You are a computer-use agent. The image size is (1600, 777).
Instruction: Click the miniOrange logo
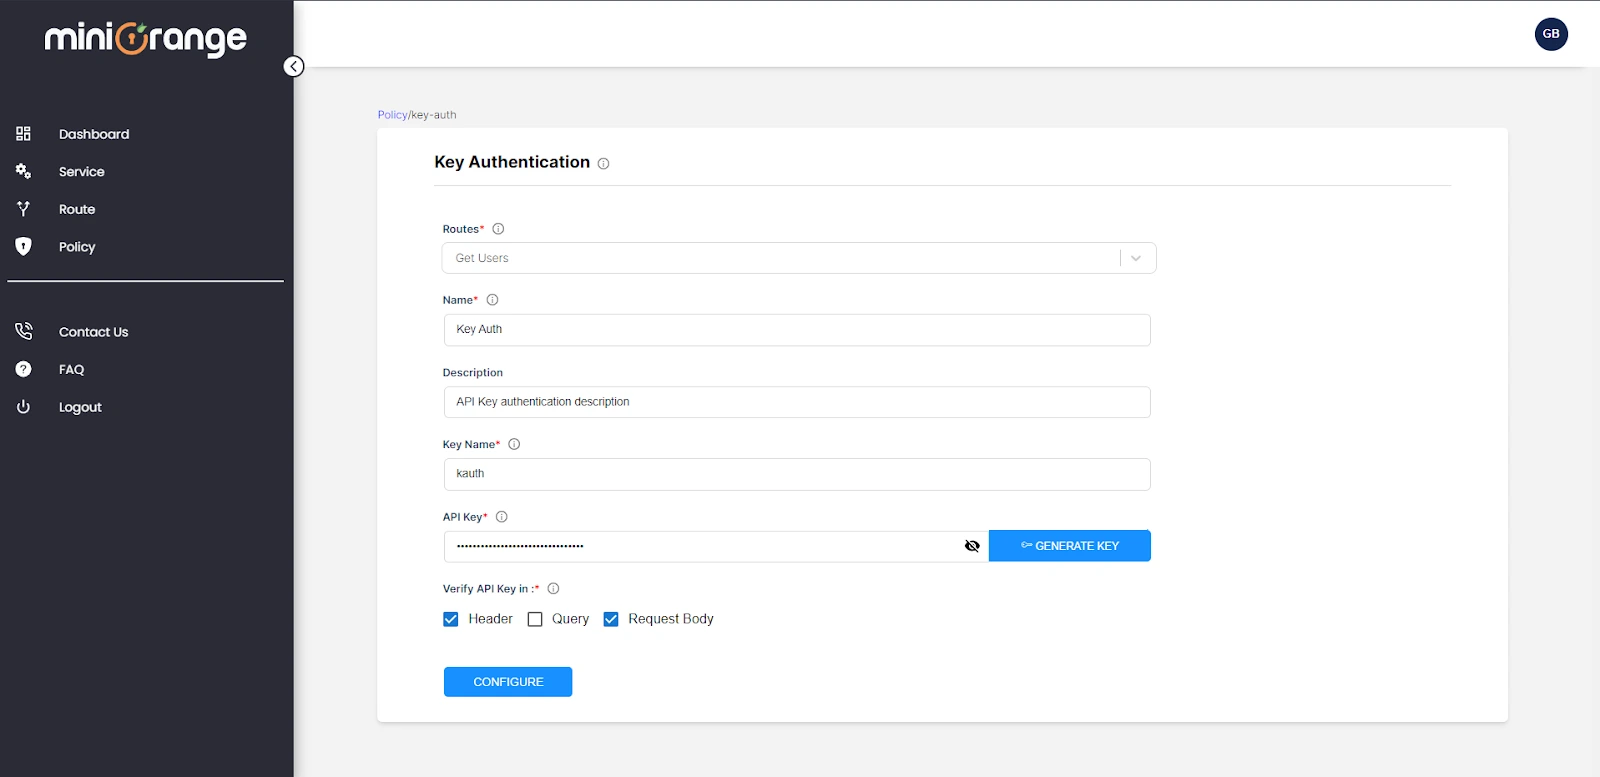(146, 39)
